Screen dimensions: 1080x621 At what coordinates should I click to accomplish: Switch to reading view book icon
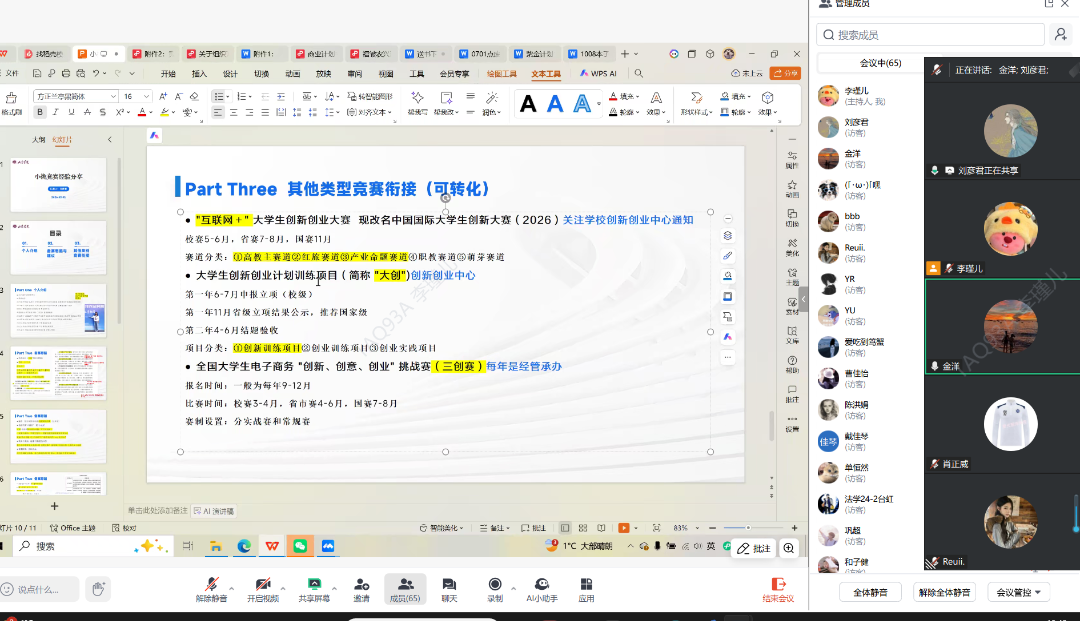pyautogui.click(x=601, y=528)
